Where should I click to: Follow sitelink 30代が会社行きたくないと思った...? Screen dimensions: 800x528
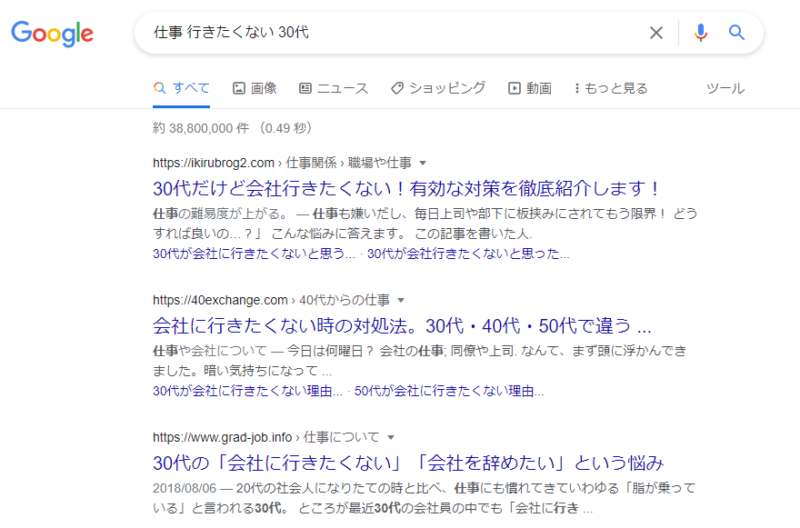468,254
